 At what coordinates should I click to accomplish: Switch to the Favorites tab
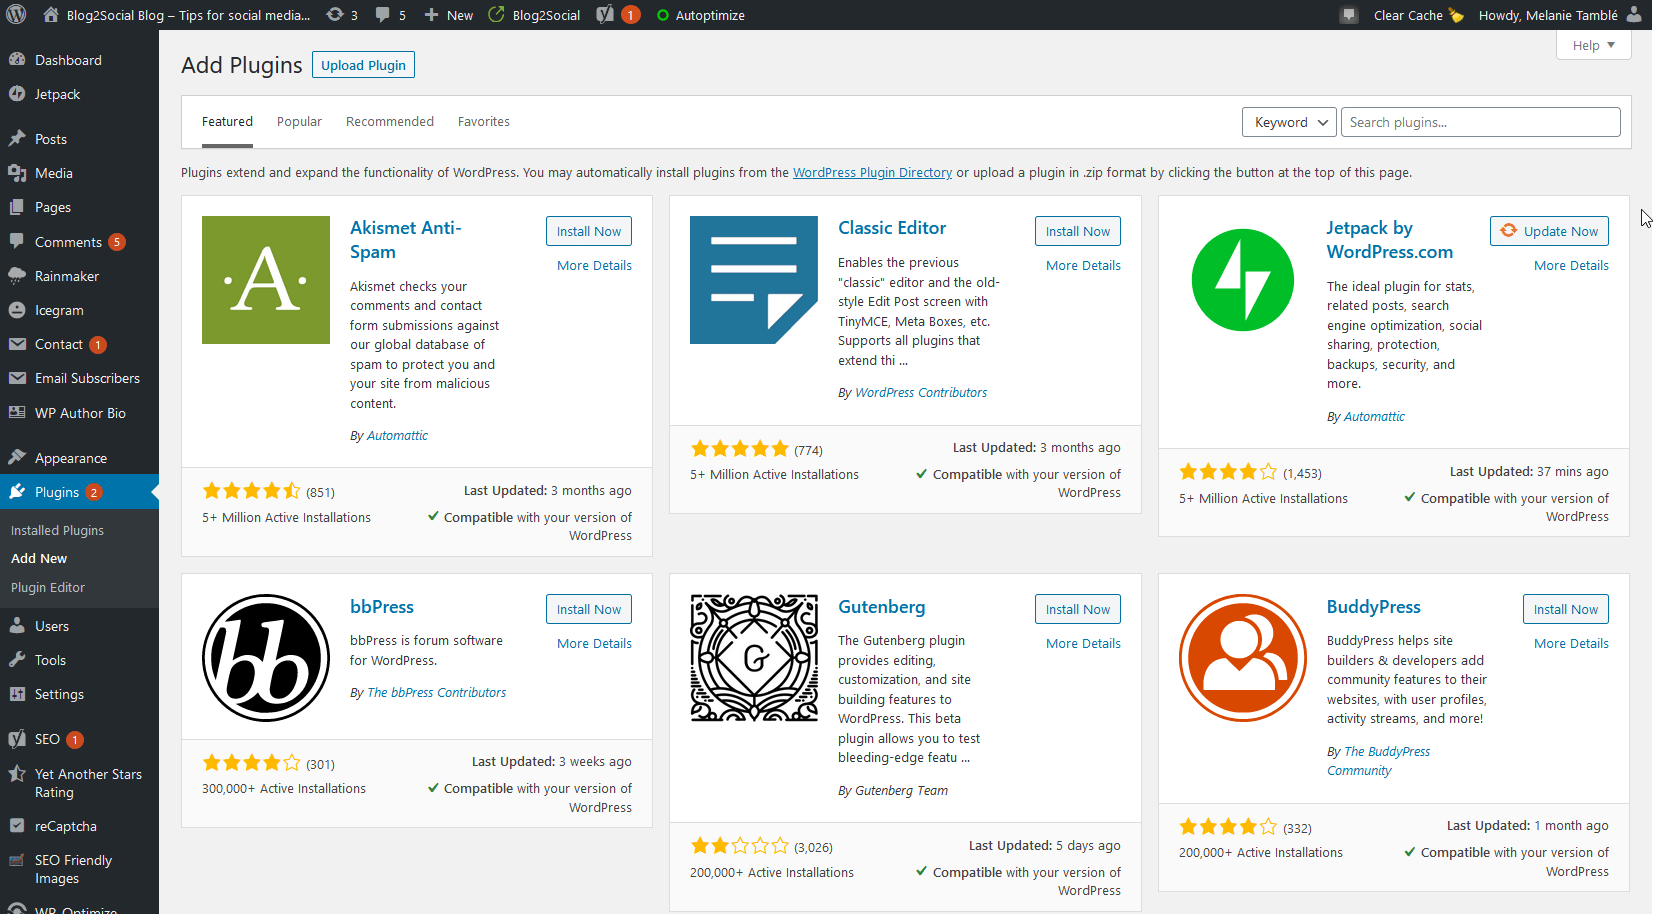[x=484, y=122]
